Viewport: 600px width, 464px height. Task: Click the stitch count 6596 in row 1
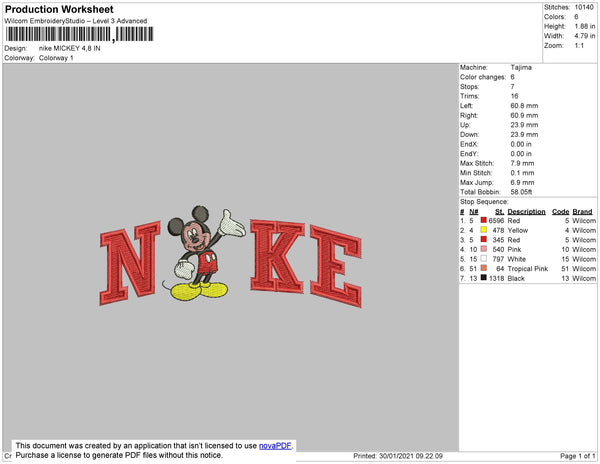pyautogui.click(x=496, y=221)
